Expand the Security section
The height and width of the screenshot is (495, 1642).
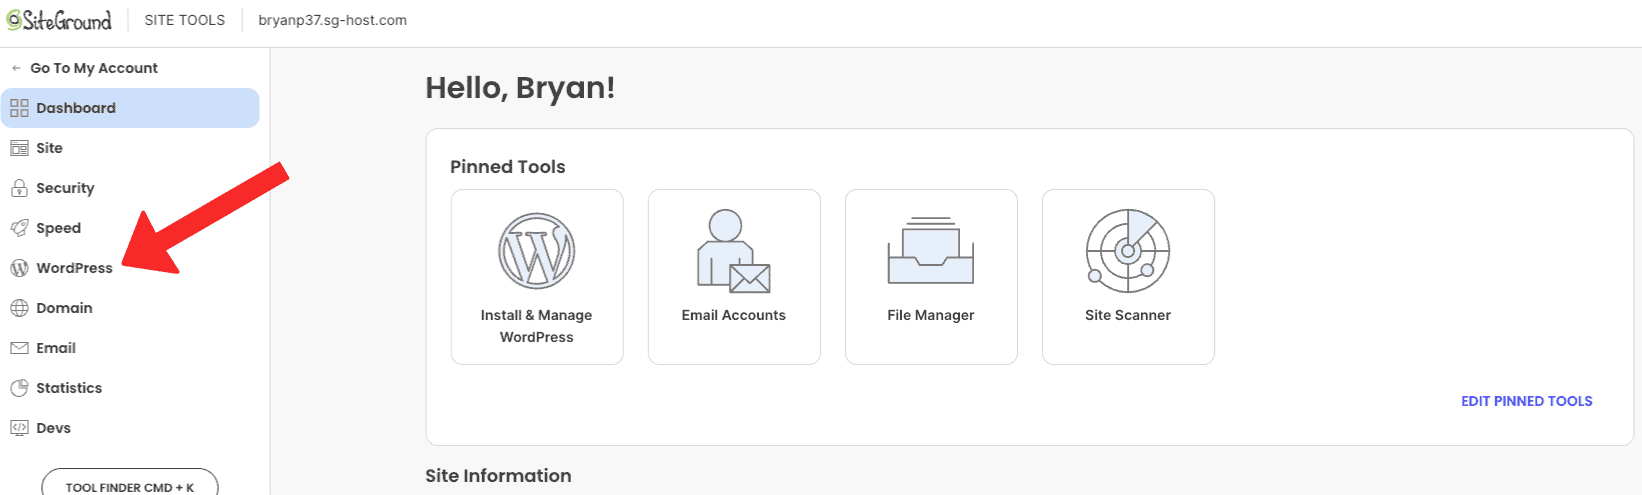tap(130, 188)
